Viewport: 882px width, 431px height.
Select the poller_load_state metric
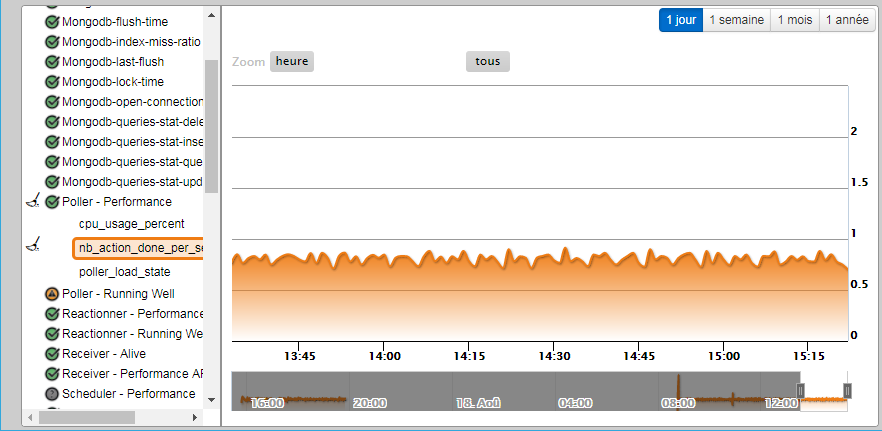tap(124, 272)
